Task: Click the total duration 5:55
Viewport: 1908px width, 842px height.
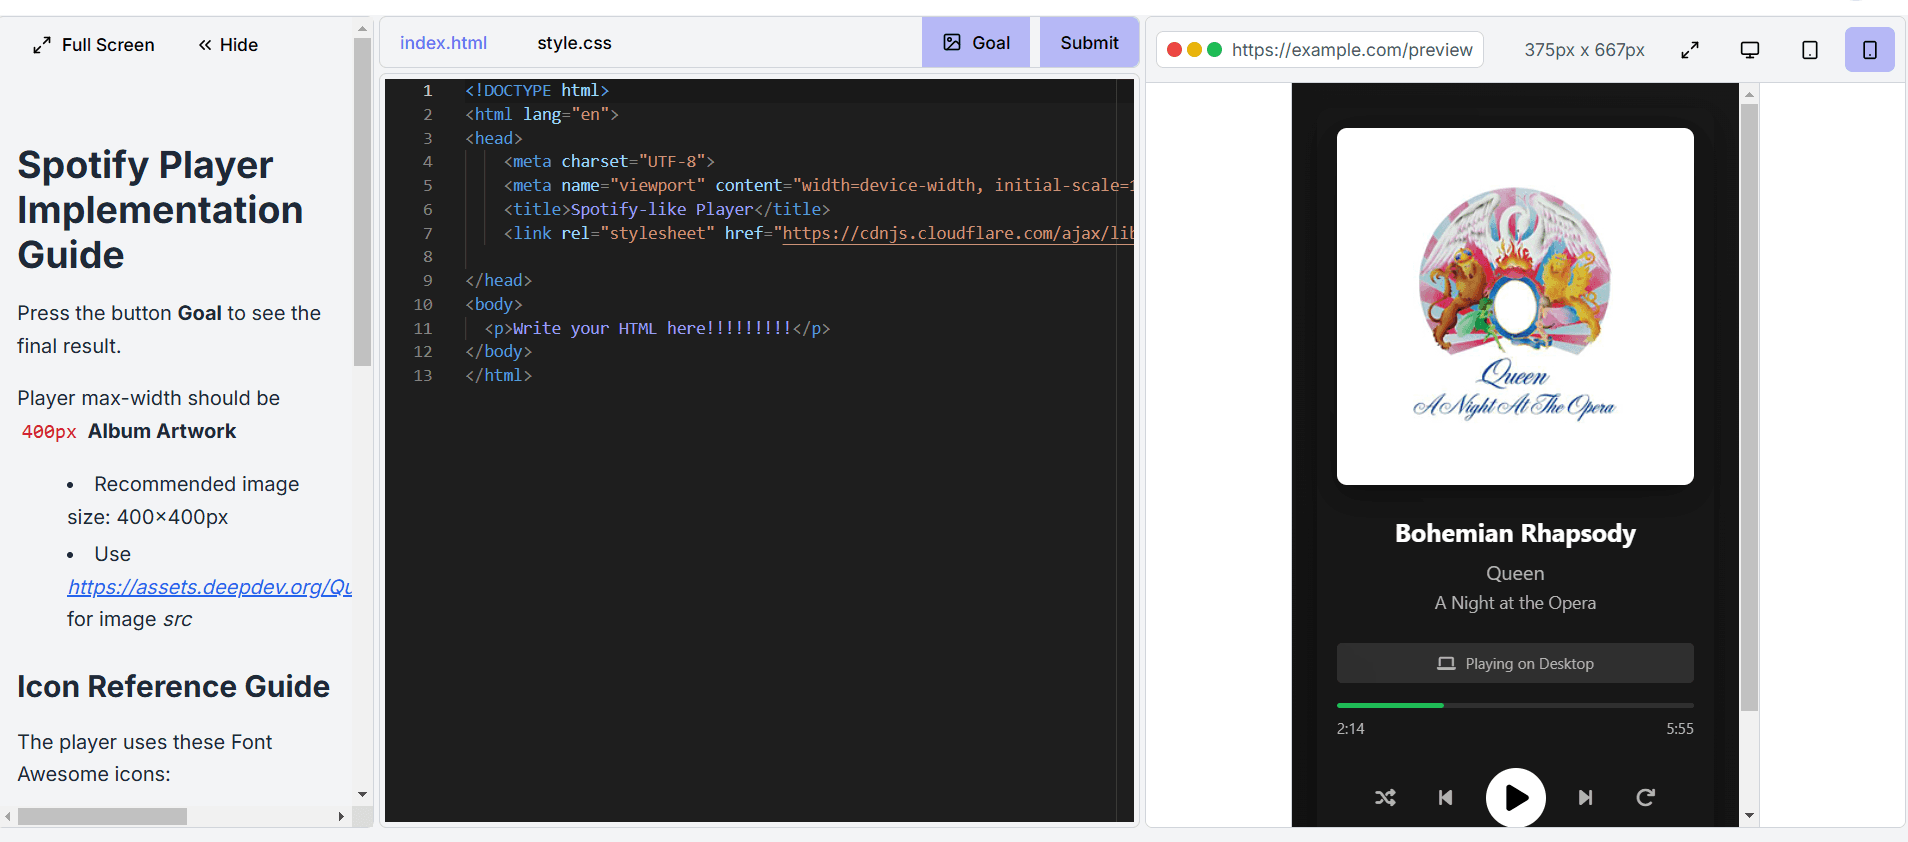Action: point(1680,729)
